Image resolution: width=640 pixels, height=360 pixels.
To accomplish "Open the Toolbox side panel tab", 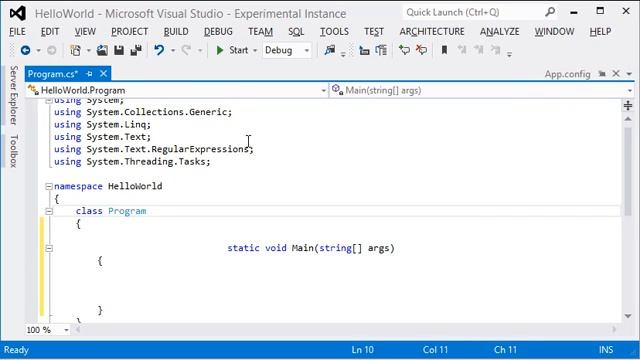I will click(13, 151).
